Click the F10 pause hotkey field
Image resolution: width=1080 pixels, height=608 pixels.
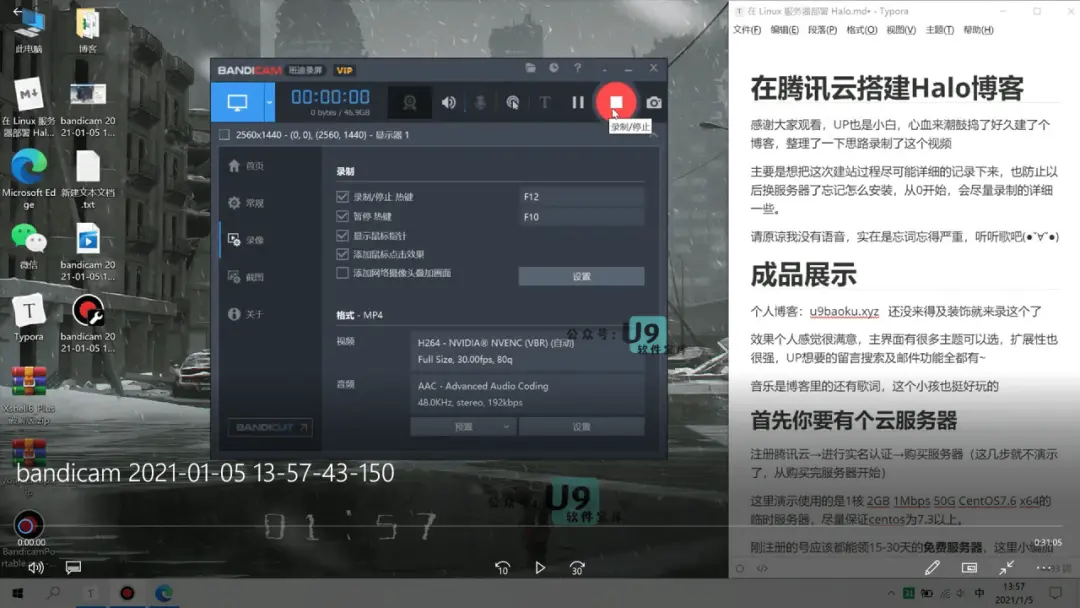(x=581, y=217)
